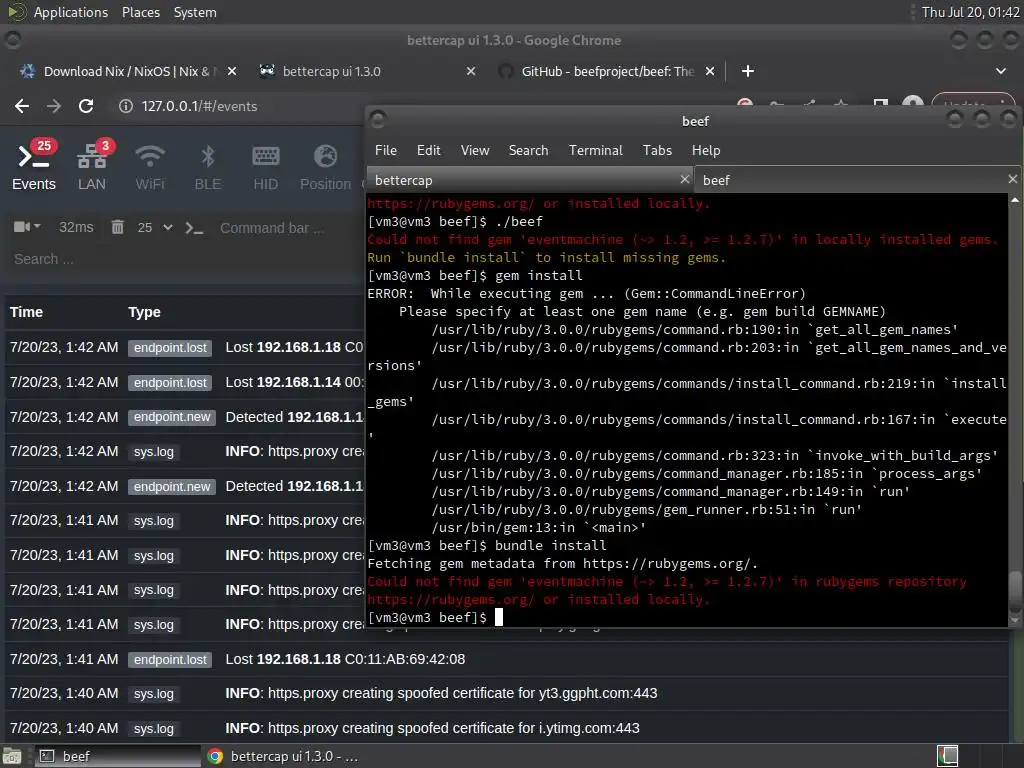
Task: Open terminal Edit menu
Action: point(428,150)
